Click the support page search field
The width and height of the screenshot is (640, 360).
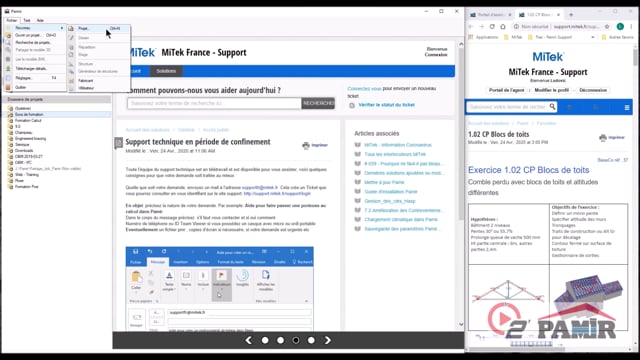tap(214, 103)
